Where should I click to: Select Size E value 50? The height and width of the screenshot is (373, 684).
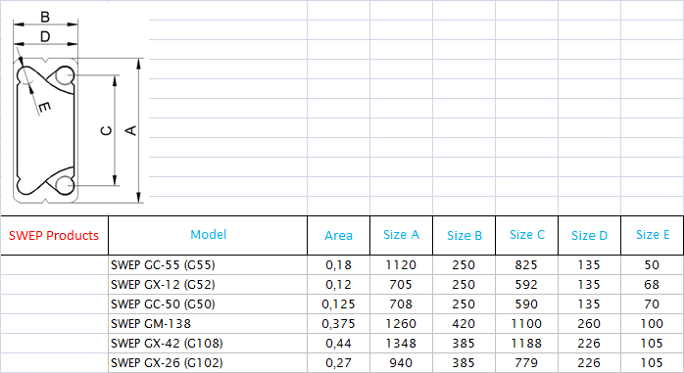tap(652, 265)
